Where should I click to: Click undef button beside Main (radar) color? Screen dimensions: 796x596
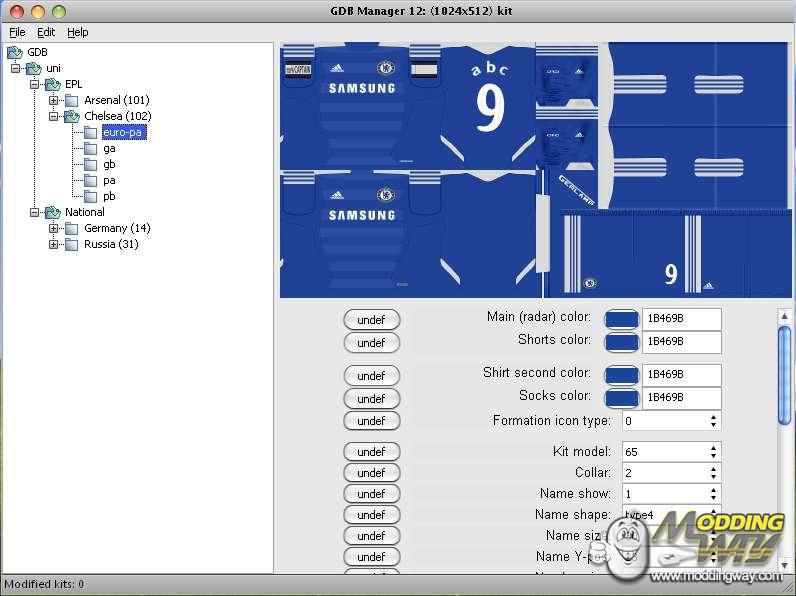371,320
